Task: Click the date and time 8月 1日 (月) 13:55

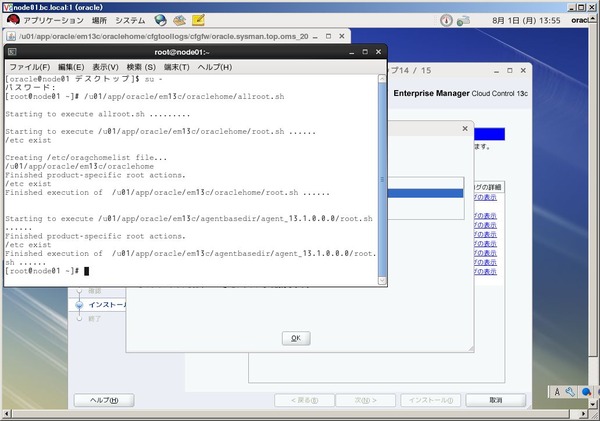Action: 526,20
